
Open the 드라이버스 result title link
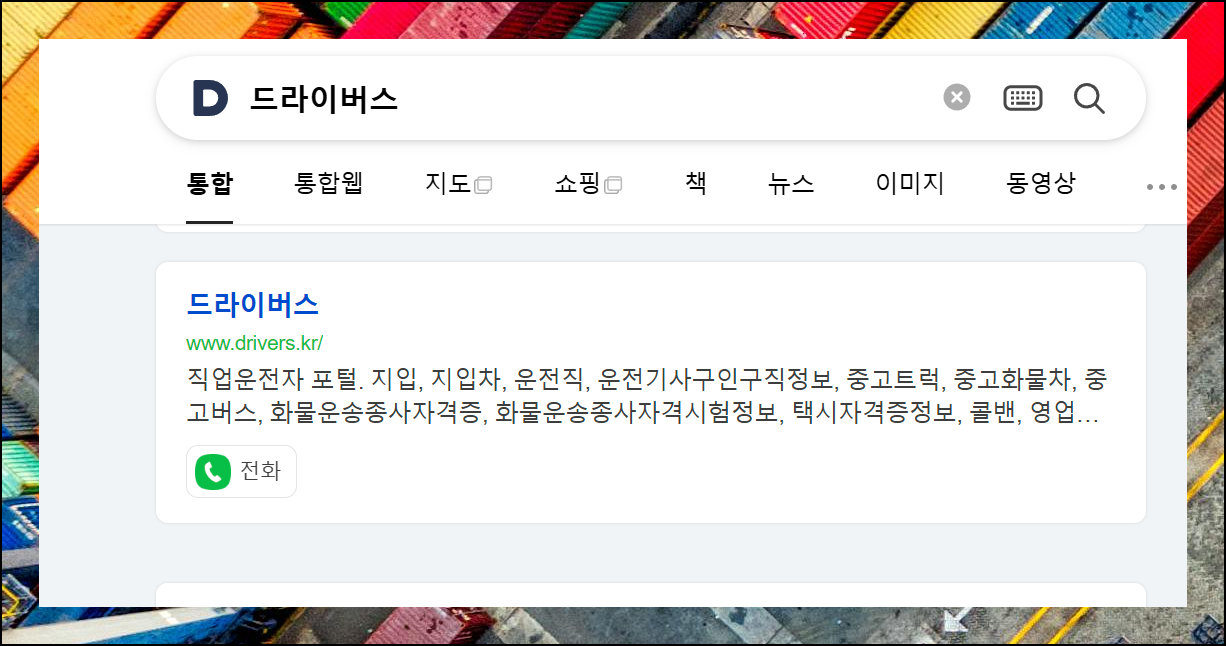[253, 304]
